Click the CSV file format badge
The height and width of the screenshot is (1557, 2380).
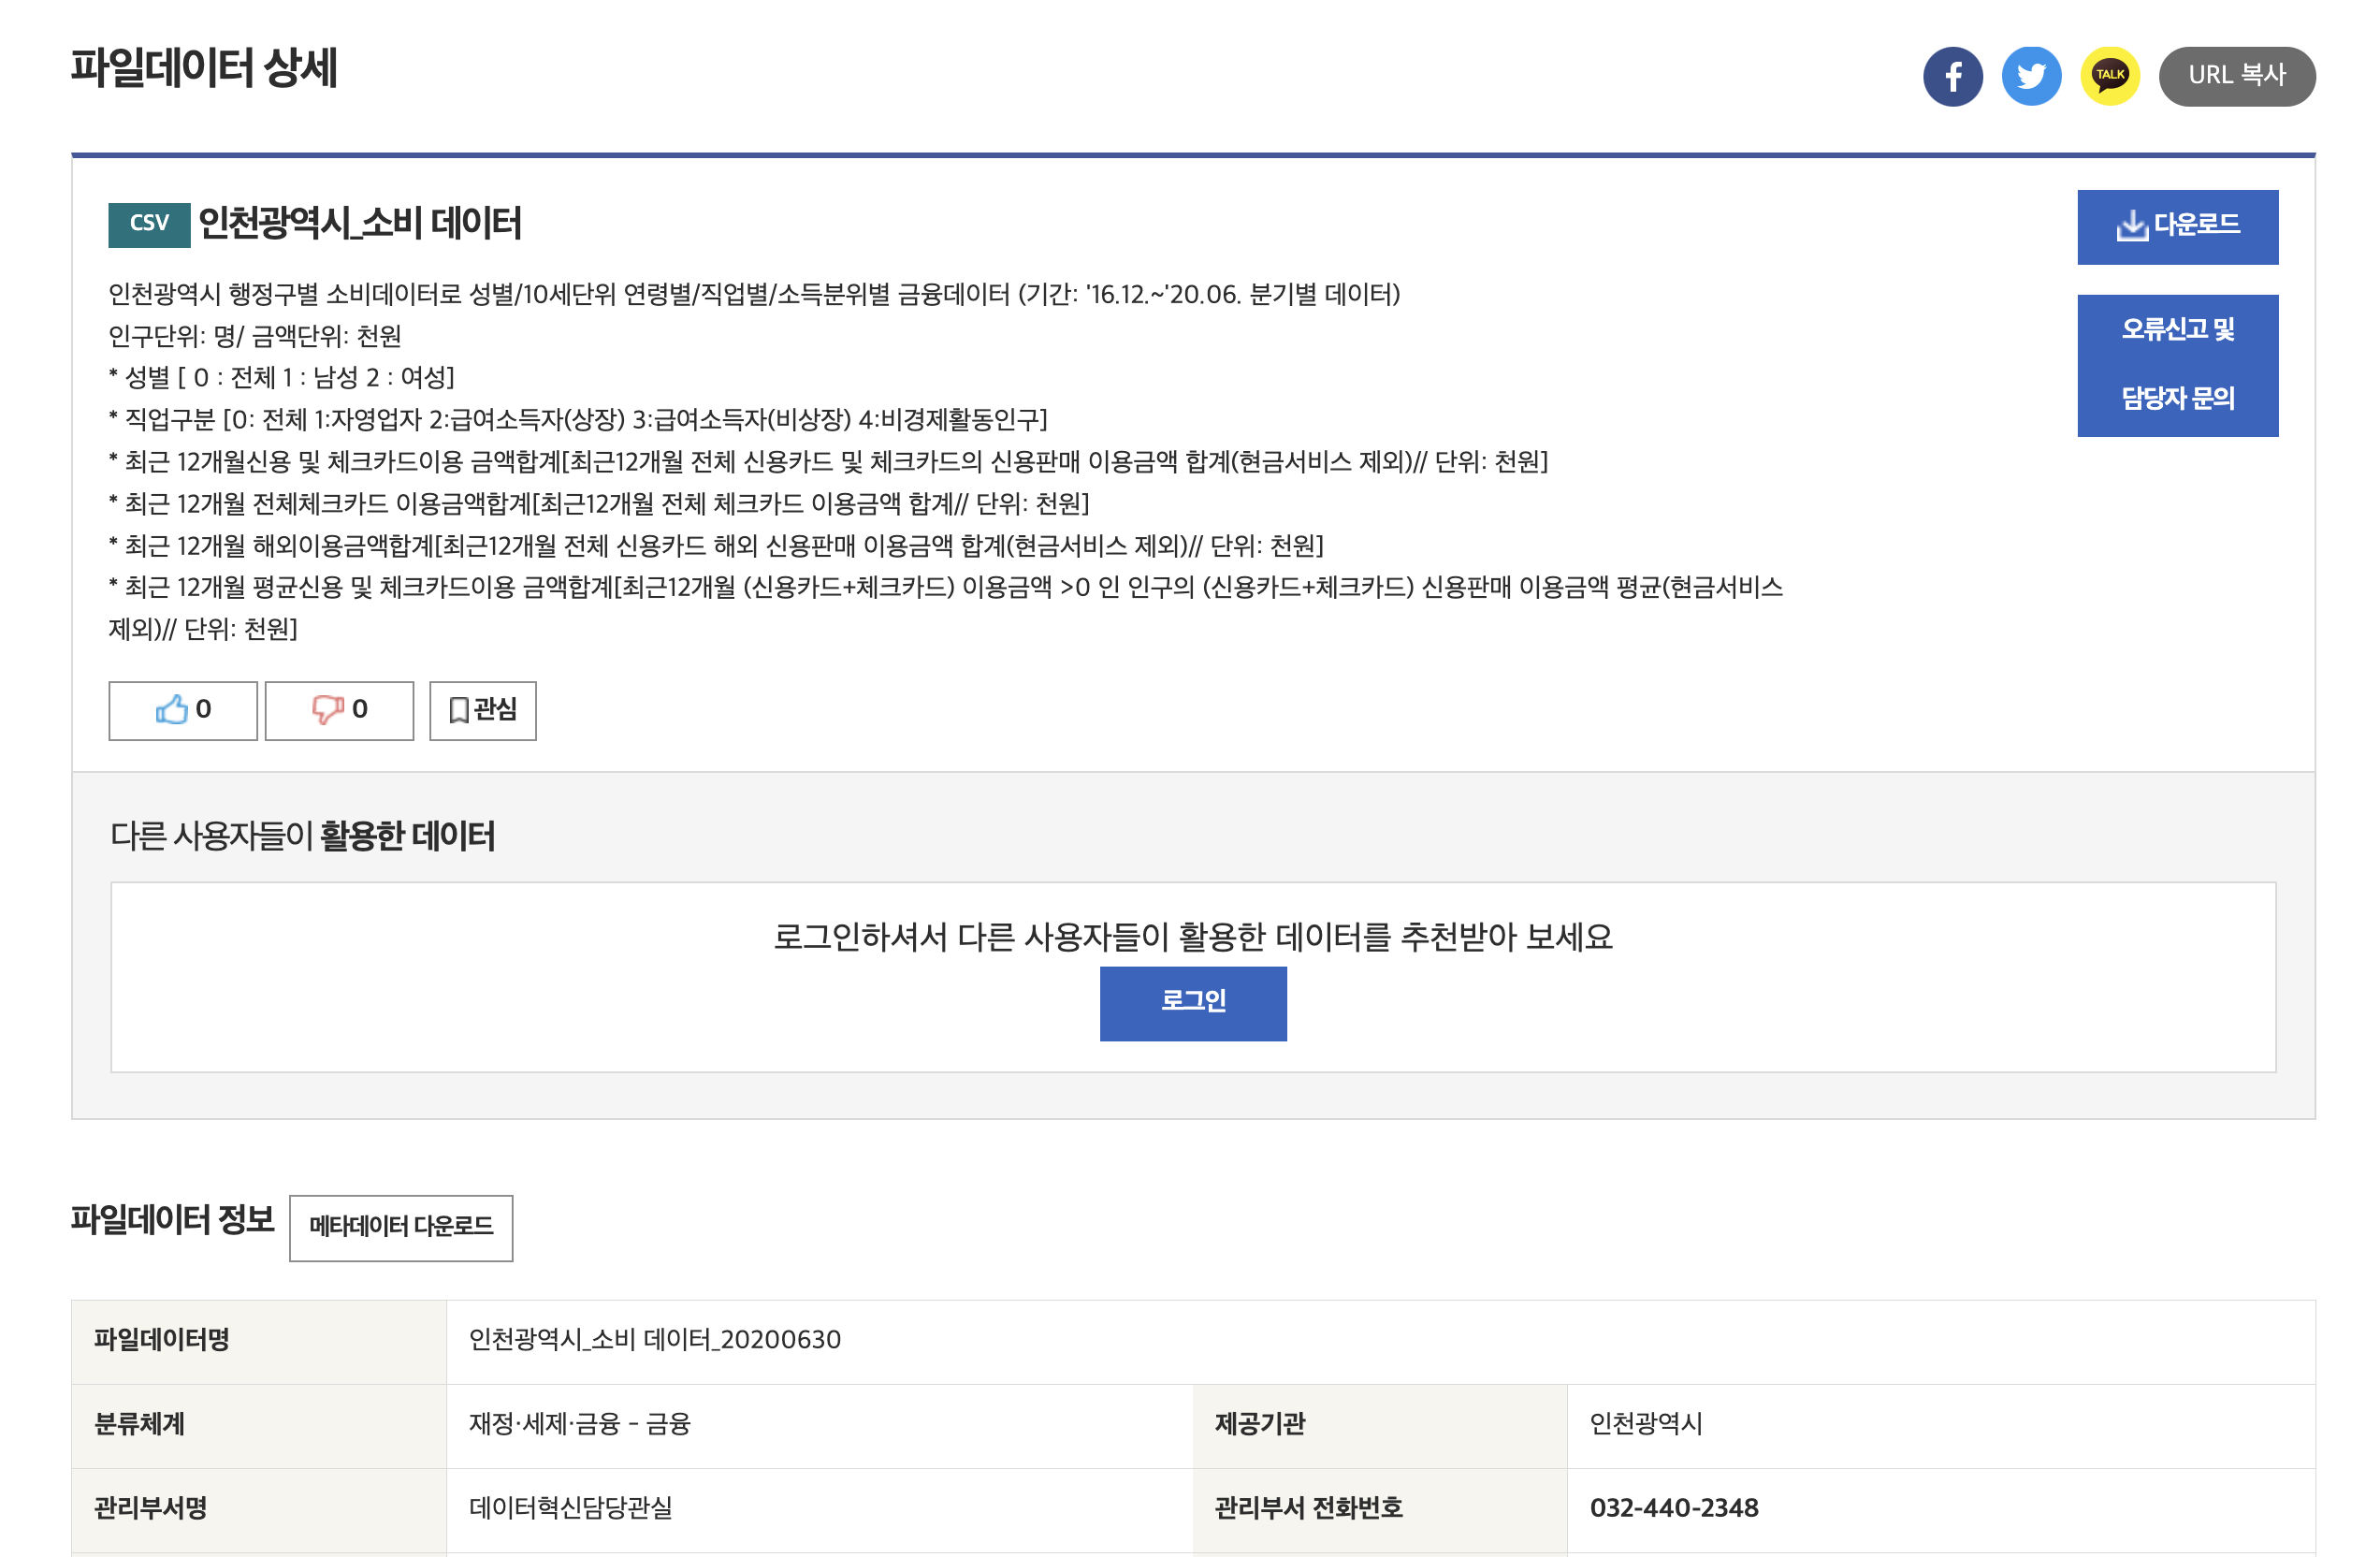tap(149, 223)
